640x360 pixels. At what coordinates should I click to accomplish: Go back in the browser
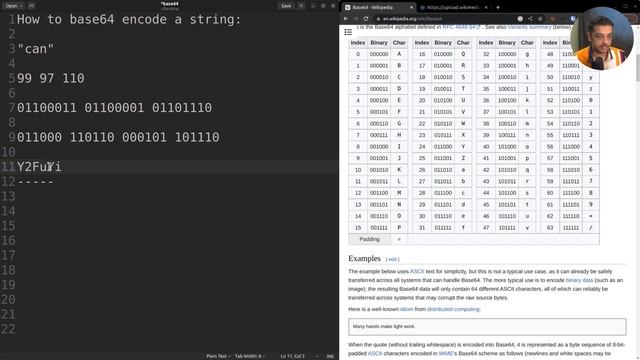click(346, 19)
